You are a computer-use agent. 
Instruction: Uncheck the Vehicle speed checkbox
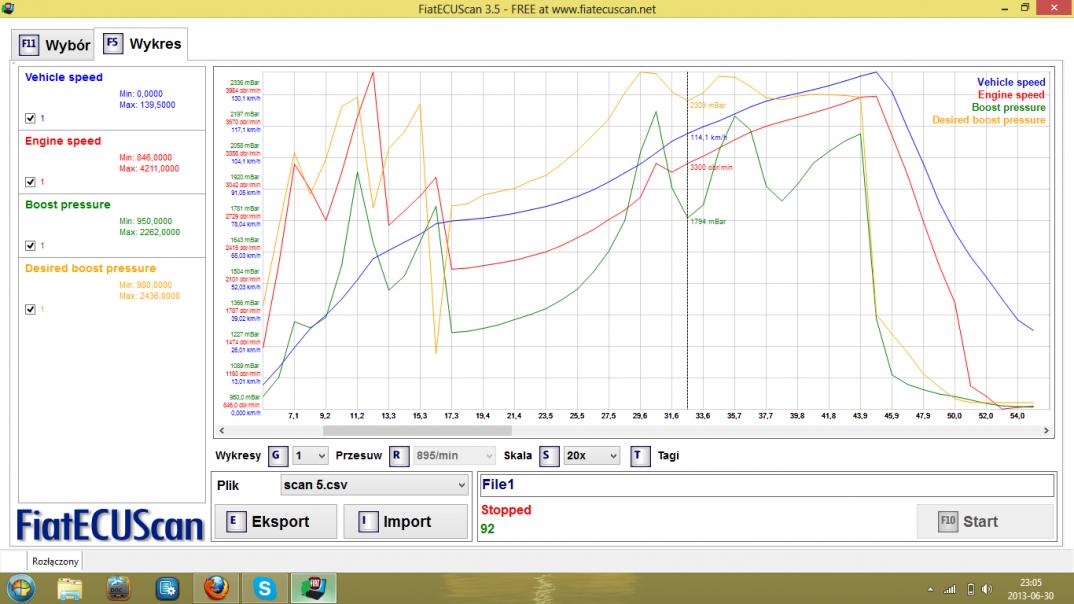click(30, 118)
